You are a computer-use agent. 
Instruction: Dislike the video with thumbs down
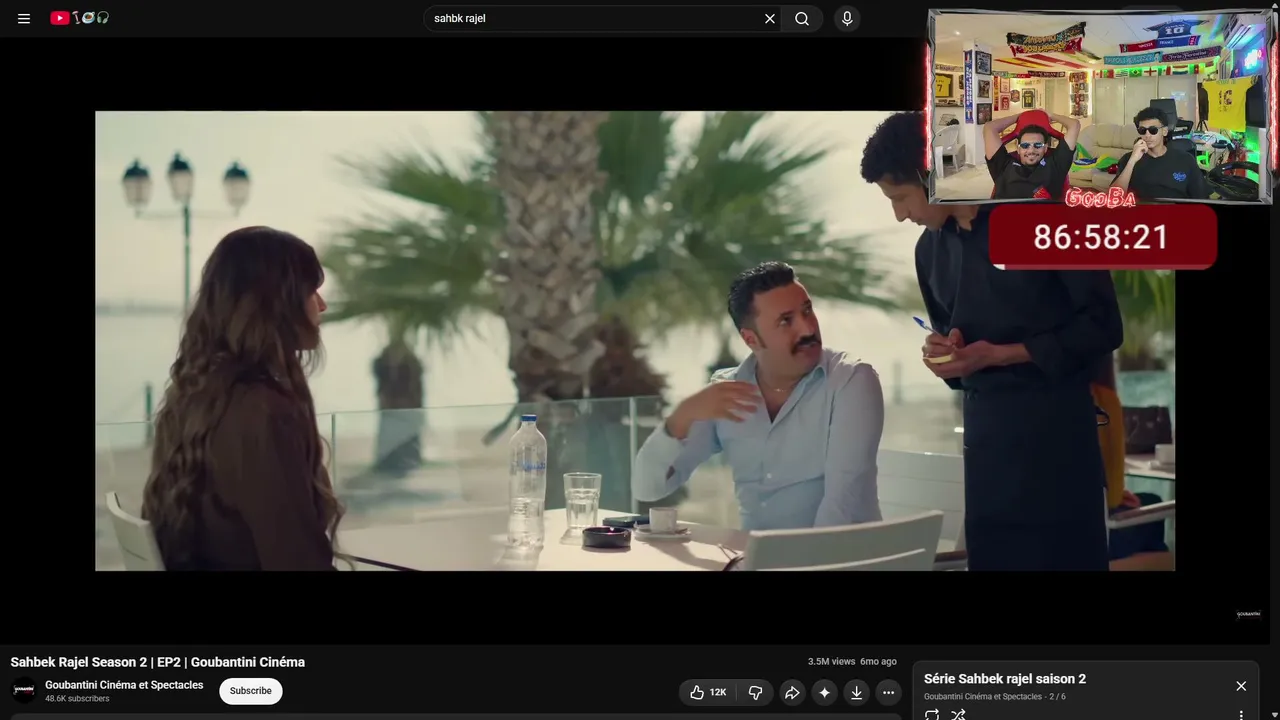coord(756,692)
